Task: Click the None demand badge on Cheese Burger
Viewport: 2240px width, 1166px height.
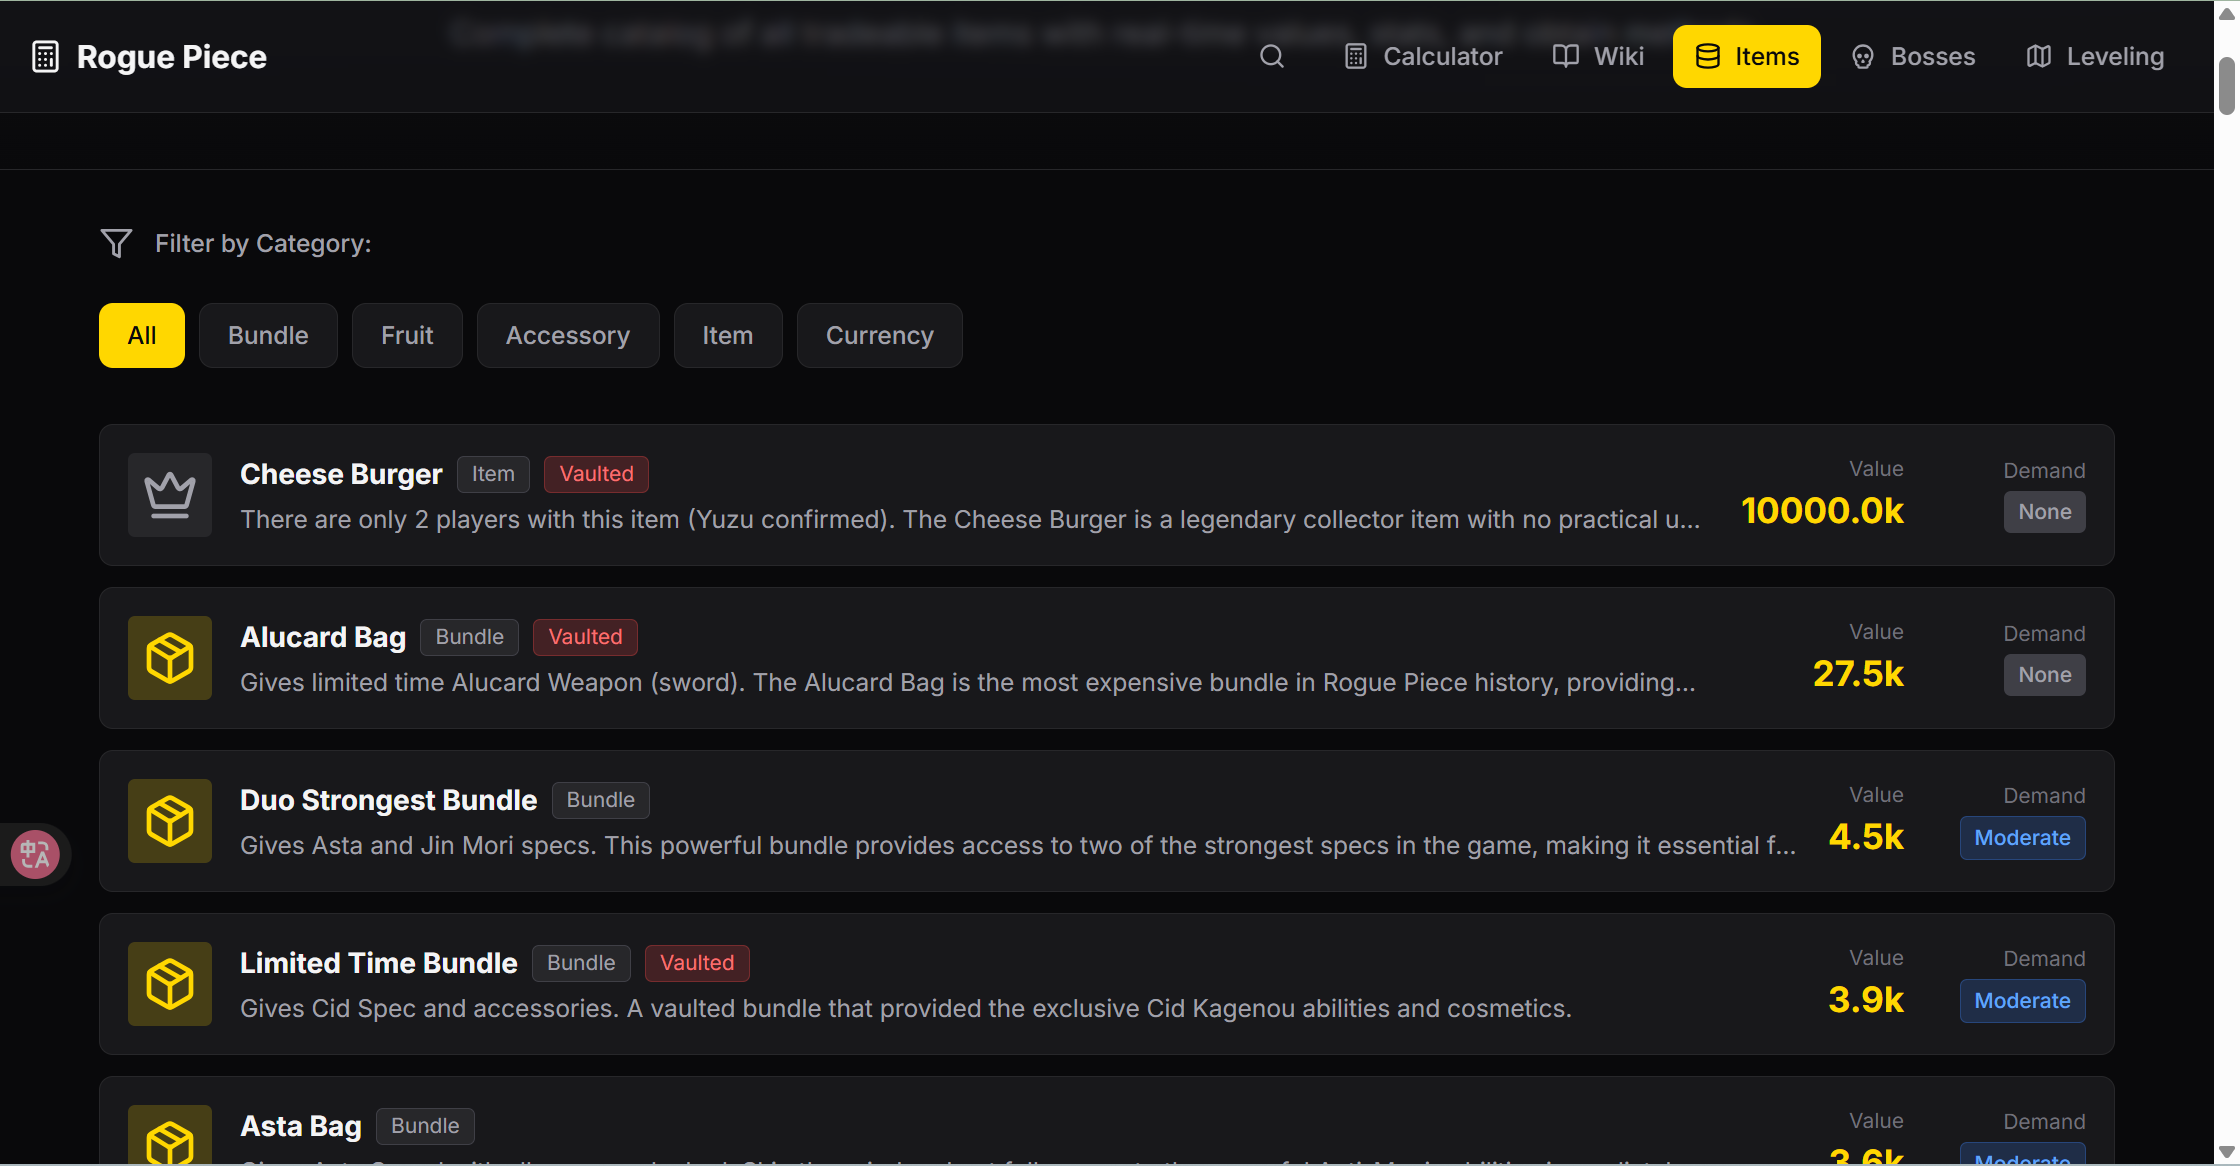Action: pos(2044,511)
